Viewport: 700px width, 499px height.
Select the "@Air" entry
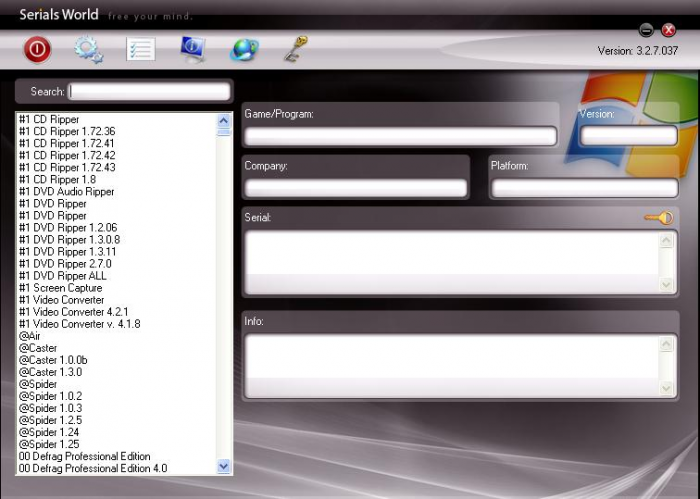point(29,336)
